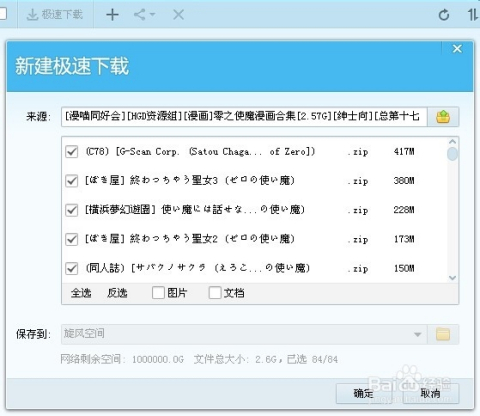Click the sort arrows icon in the toolbar
480x416 pixels.
[x=473, y=15]
